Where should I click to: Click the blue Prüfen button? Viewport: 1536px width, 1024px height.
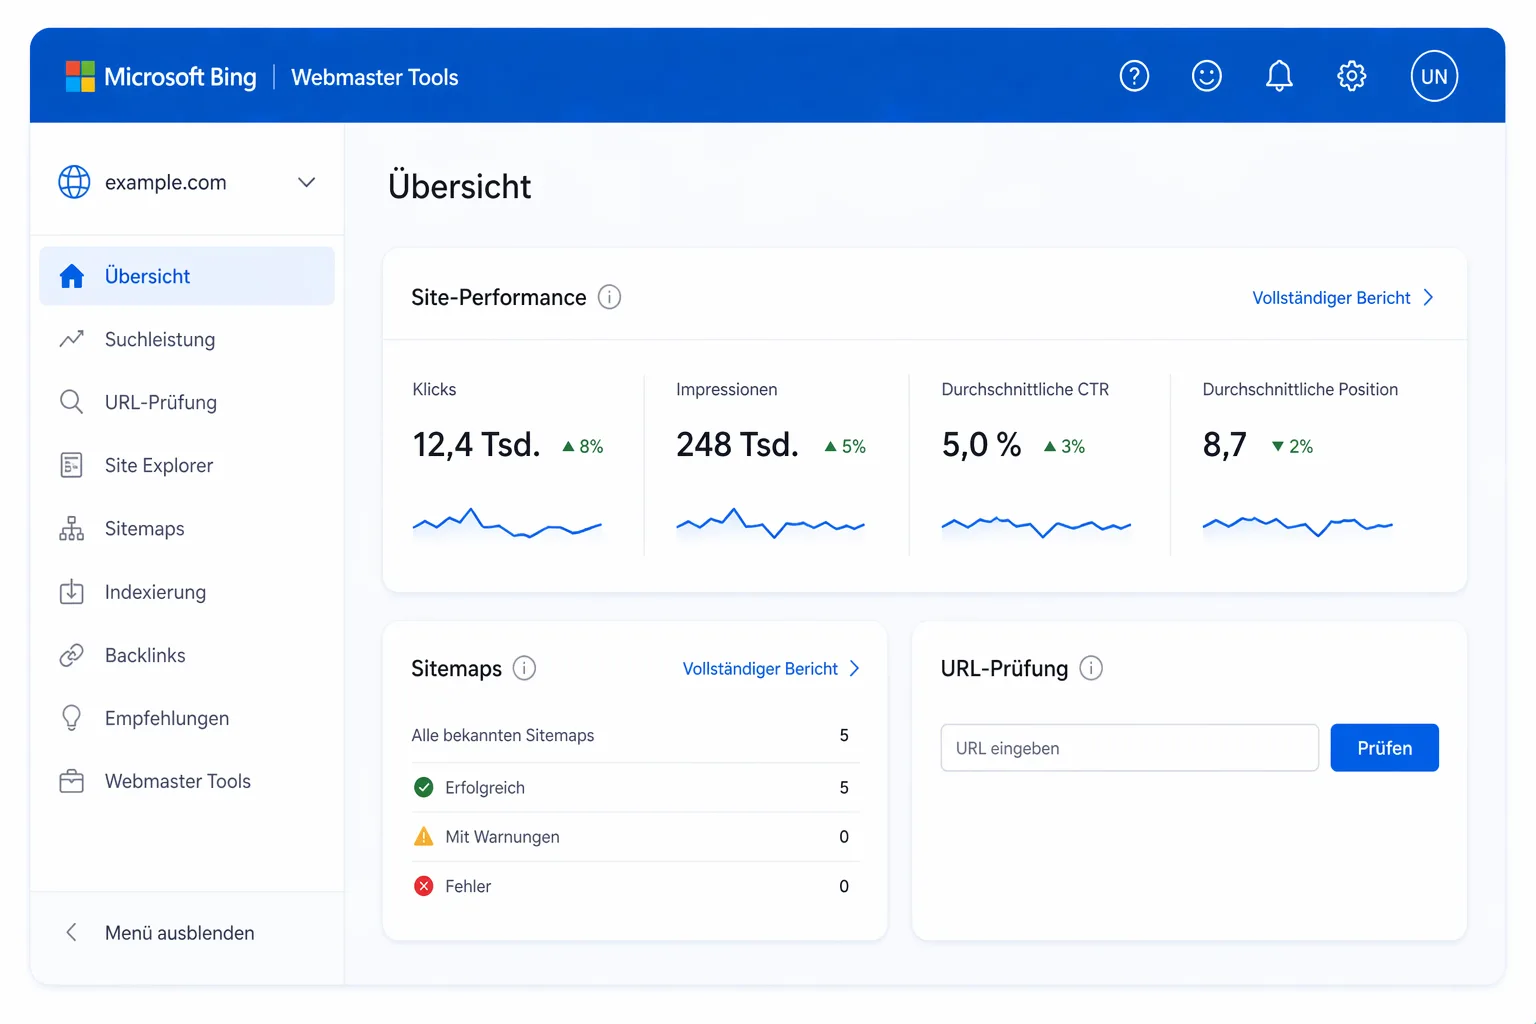click(1384, 748)
